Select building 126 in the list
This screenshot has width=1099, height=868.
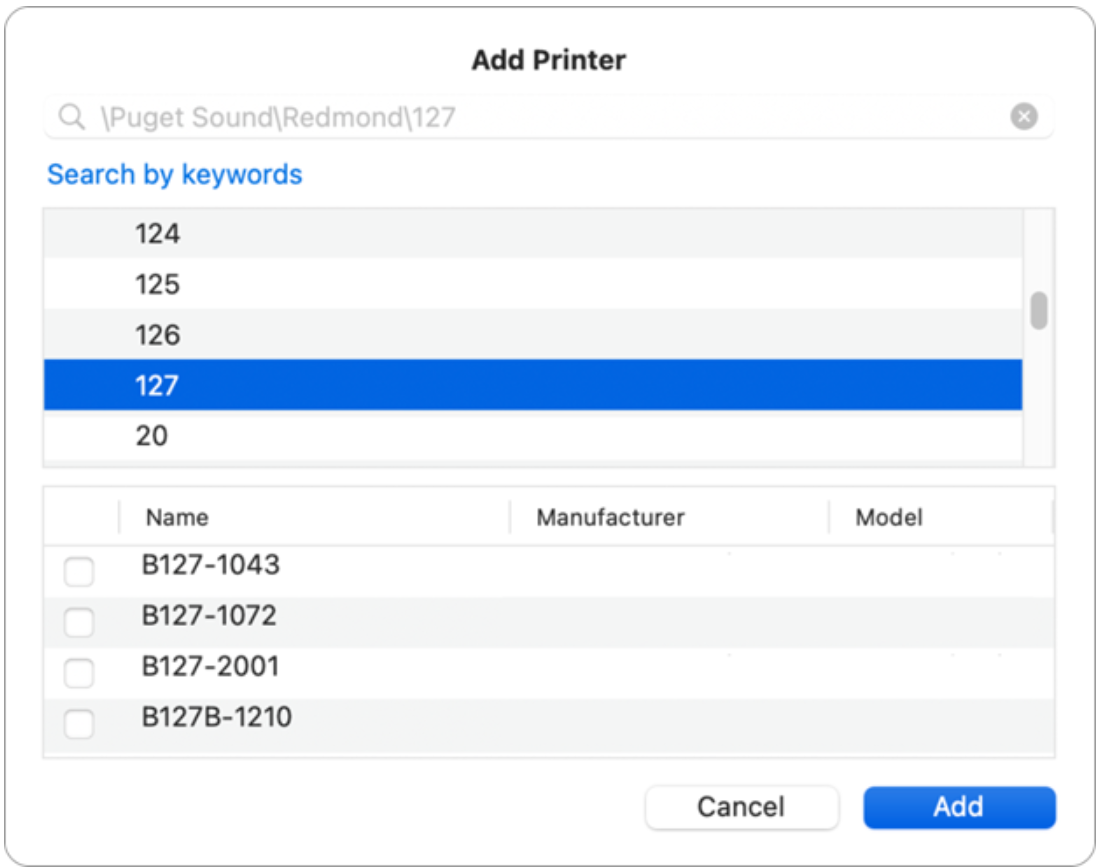[x=158, y=335]
